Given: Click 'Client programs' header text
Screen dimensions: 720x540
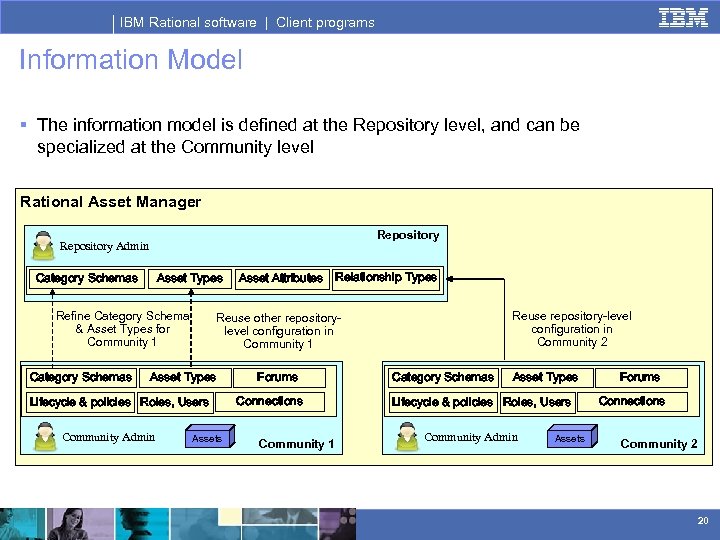Looking at the screenshot, I should [325, 22].
